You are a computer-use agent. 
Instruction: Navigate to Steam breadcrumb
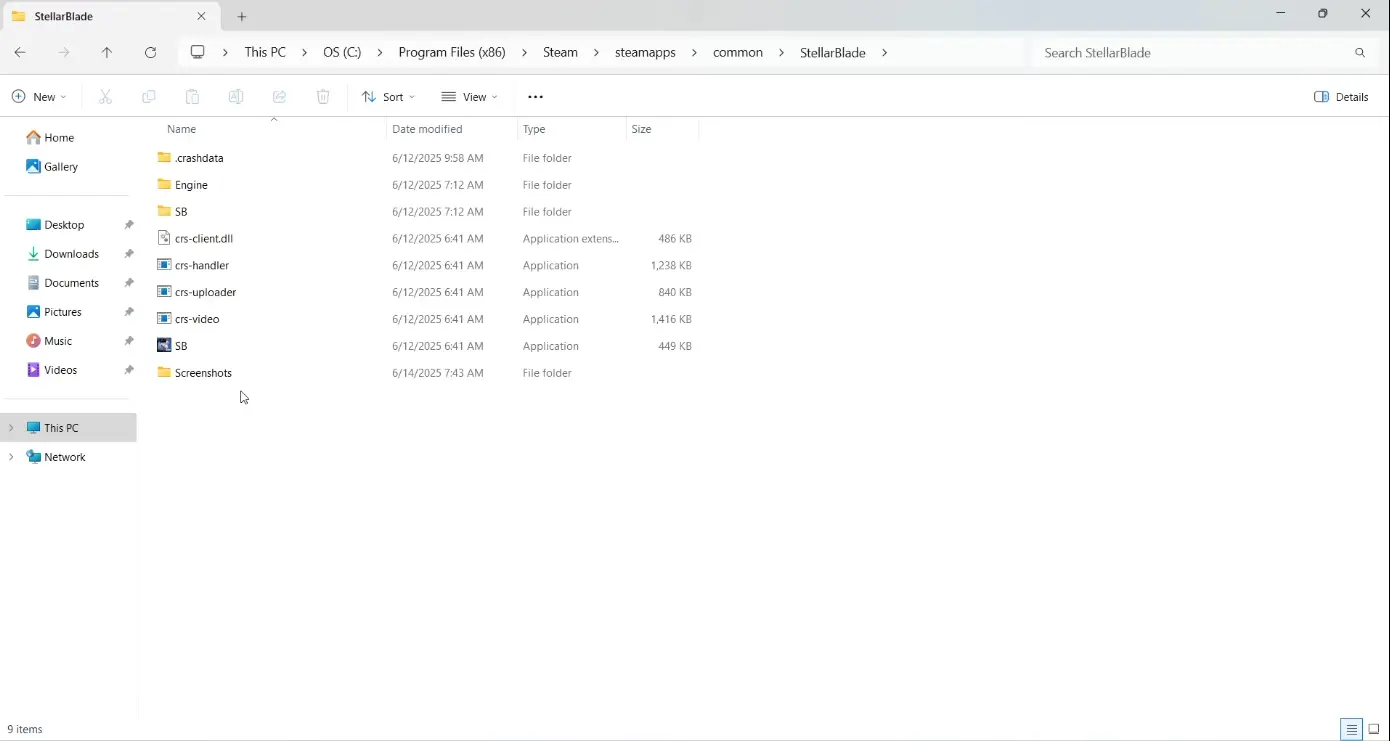point(560,52)
